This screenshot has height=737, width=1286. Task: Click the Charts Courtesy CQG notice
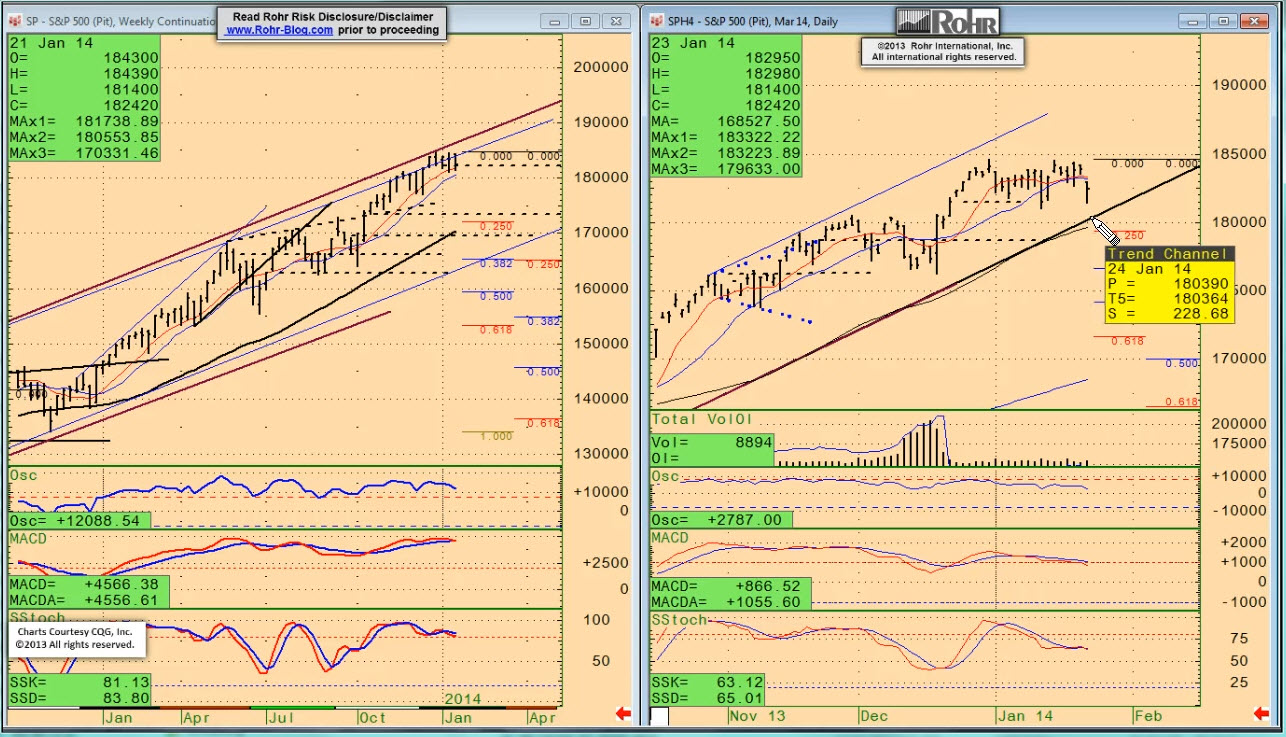[x=79, y=639]
